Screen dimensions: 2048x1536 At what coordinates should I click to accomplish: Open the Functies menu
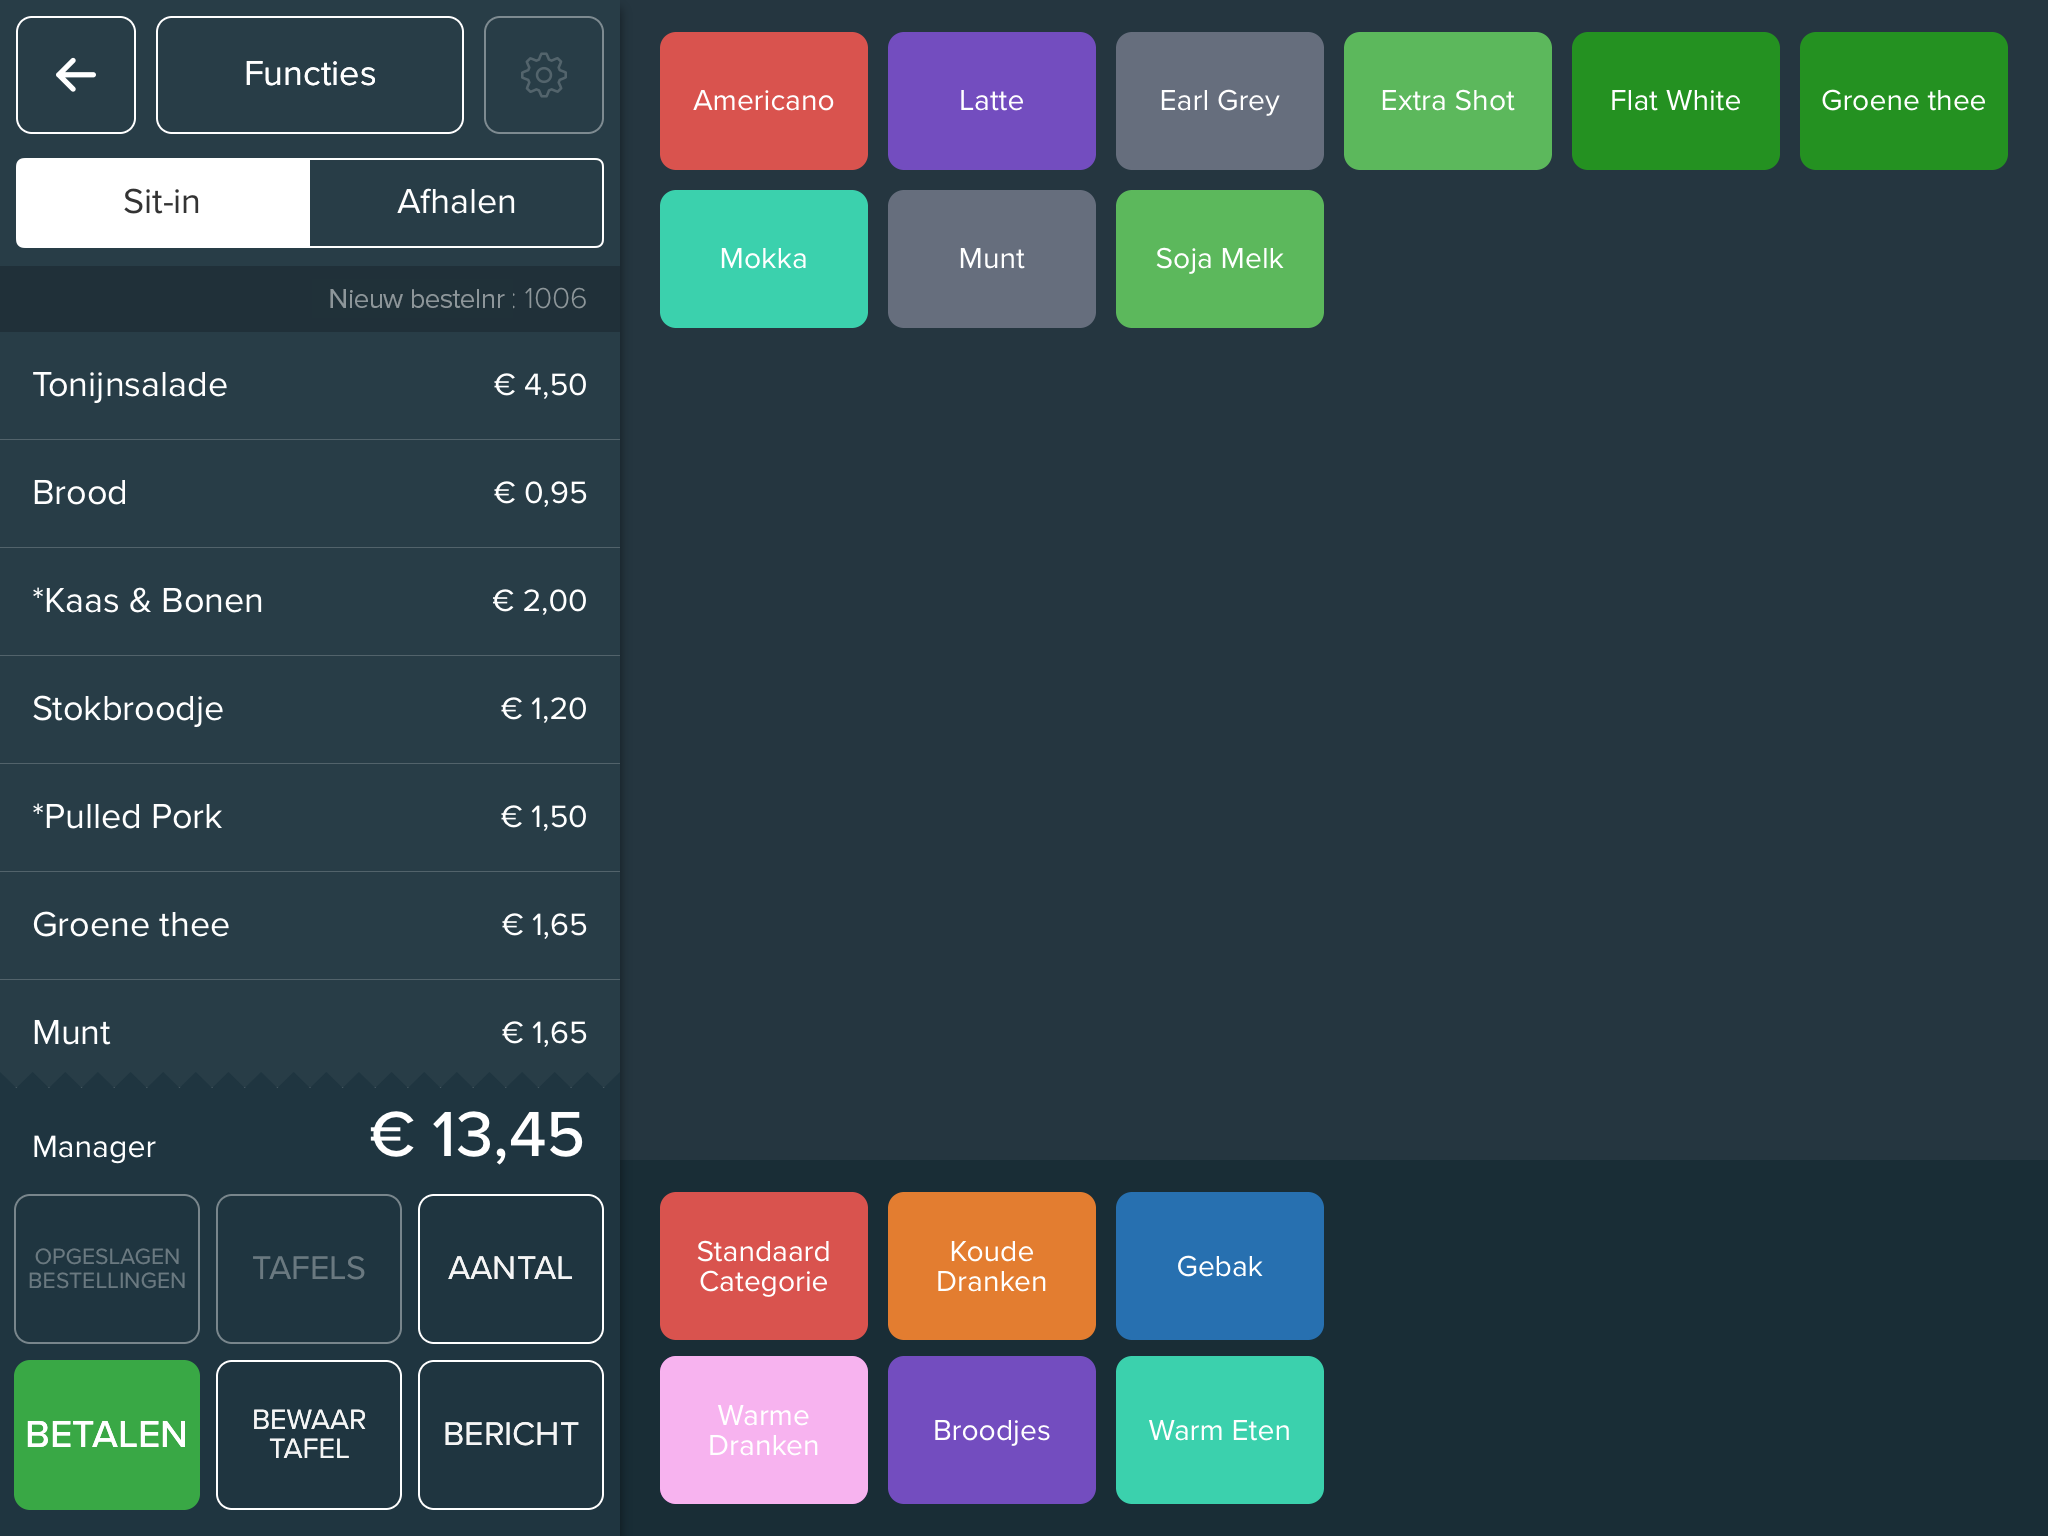click(310, 75)
